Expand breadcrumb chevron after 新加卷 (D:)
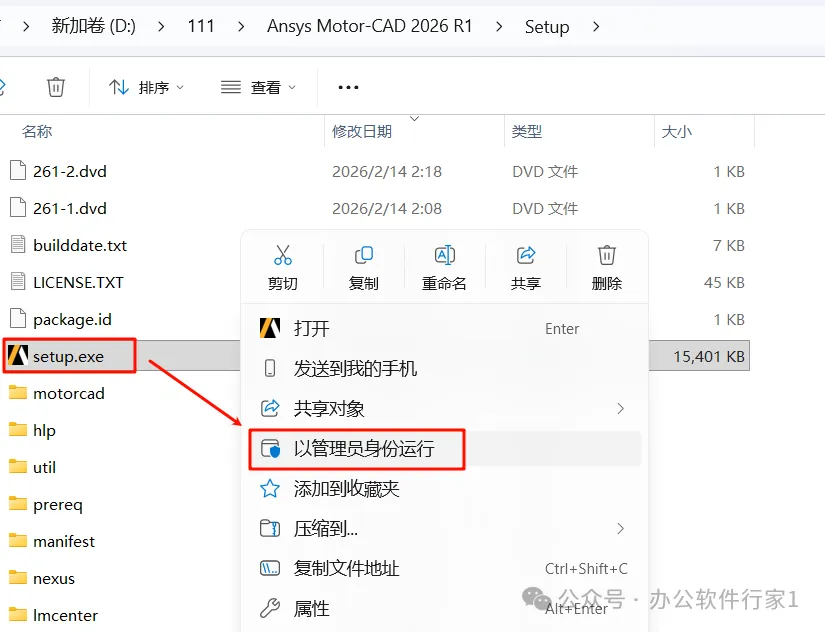Screen dimensions: 825x632 [161, 26]
